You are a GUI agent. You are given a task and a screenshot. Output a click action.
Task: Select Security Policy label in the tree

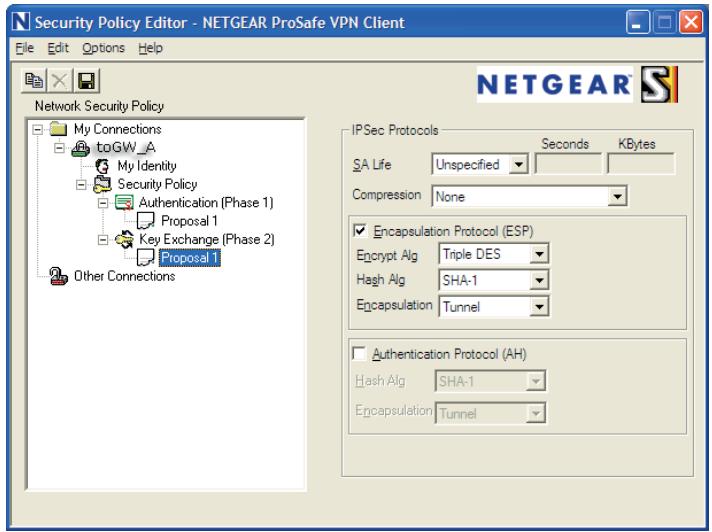157,184
